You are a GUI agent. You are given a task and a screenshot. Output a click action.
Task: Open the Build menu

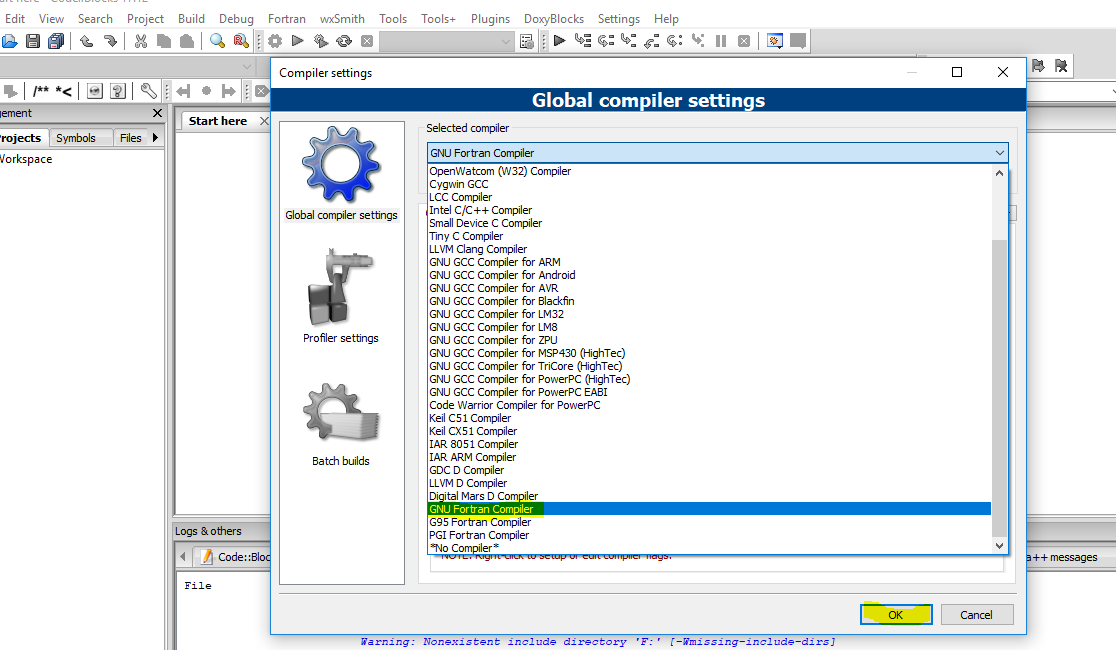pyautogui.click(x=191, y=19)
